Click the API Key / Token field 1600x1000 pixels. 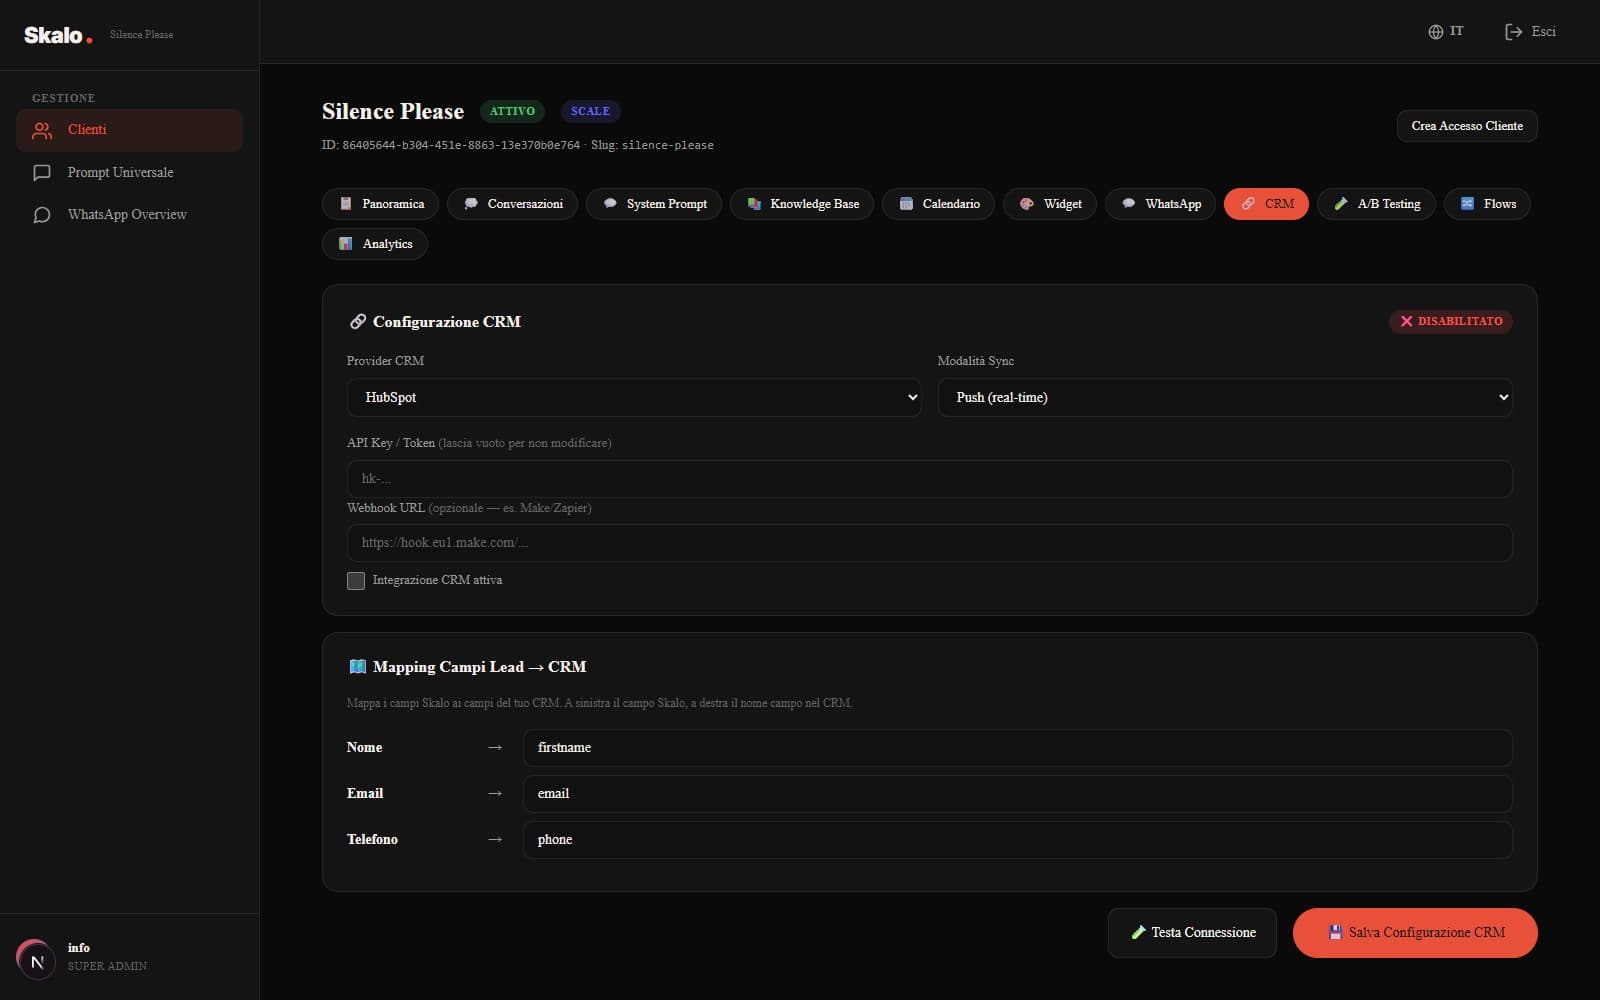[929, 479]
